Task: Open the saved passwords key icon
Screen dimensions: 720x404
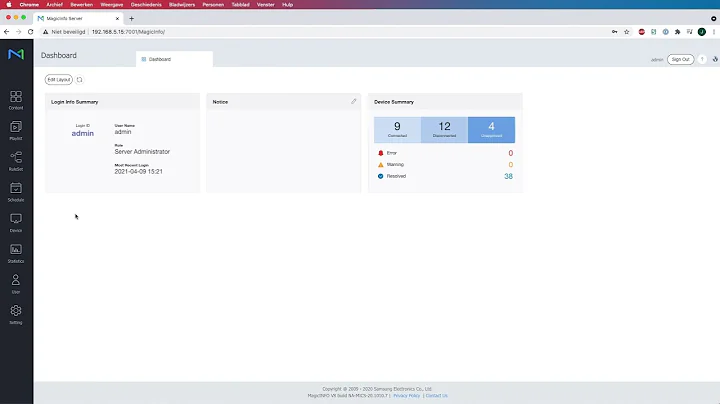Action: [614, 32]
